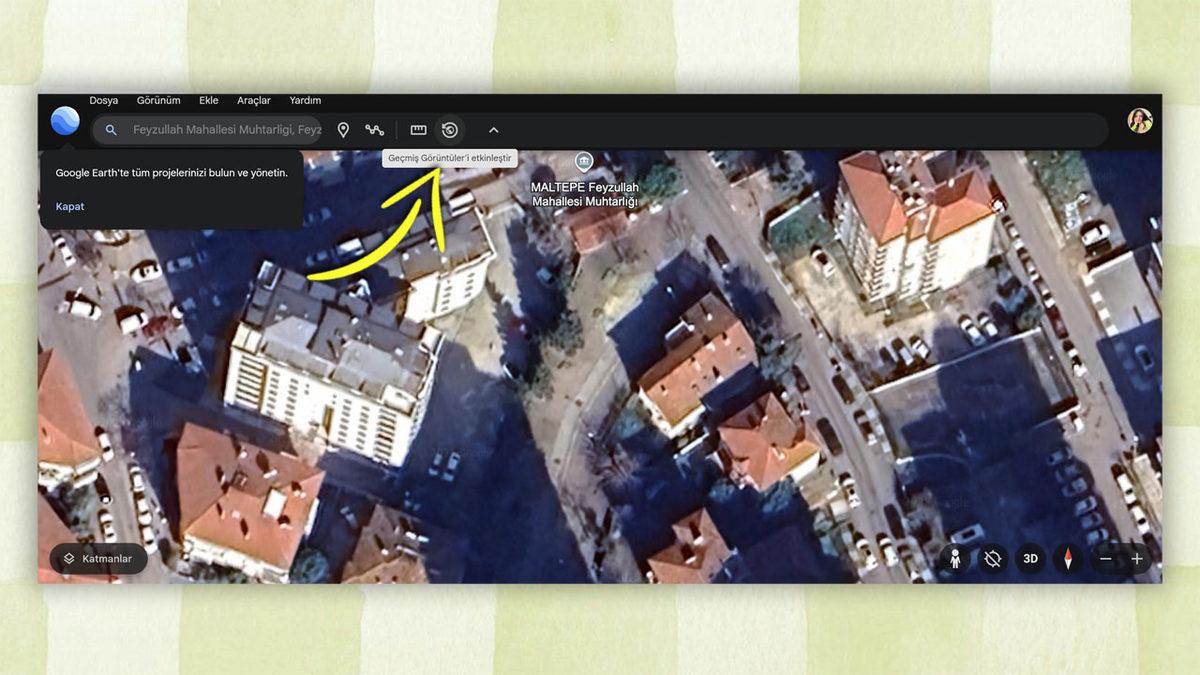This screenshot has height=675, width=1200.
Task: Toggle the Katmanlar layers panel
Action: coord(97,559)
